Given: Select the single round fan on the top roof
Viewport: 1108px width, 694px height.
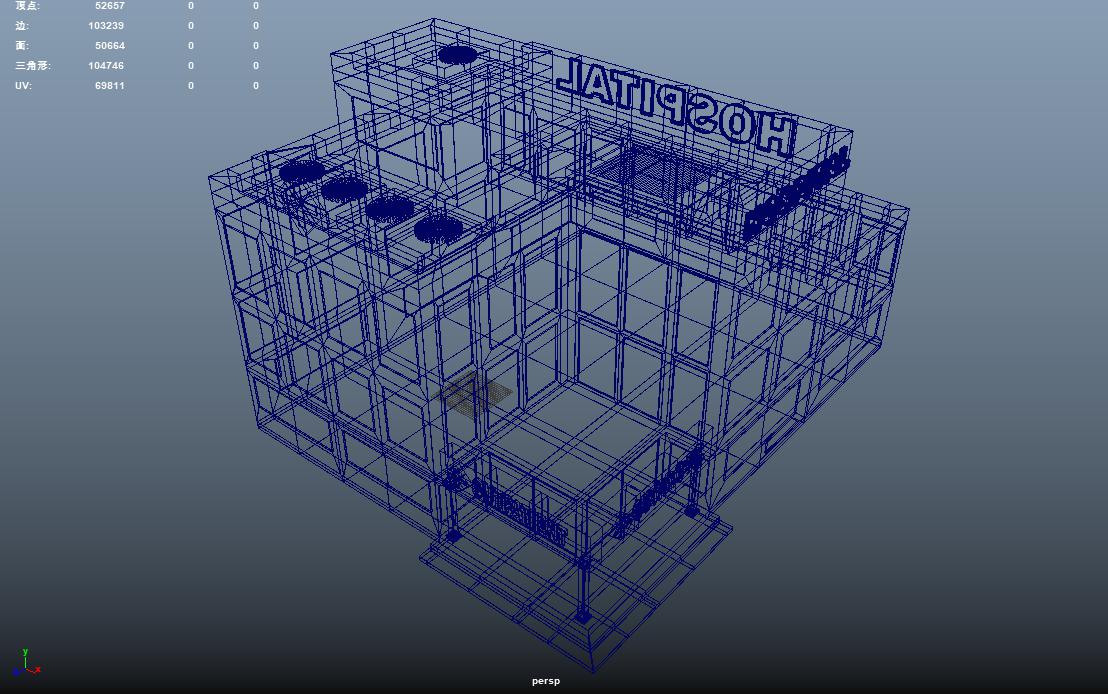Looking at the screenshot, I should point(456,55).
